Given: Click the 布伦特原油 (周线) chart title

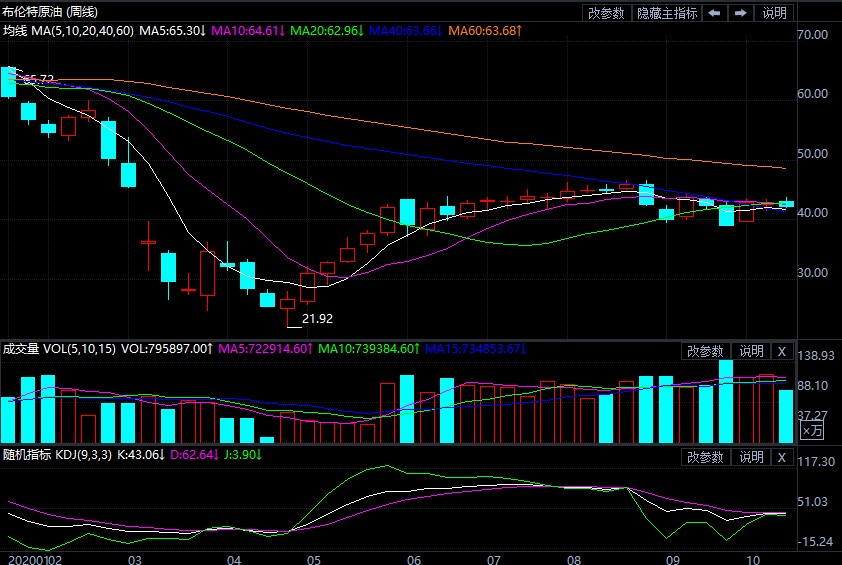Looking at the screenshot, I should click(50, 12).
